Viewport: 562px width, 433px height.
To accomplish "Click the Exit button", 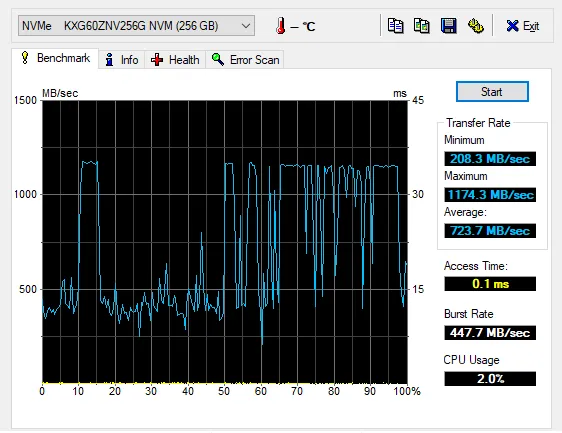I will click(523, 26).
